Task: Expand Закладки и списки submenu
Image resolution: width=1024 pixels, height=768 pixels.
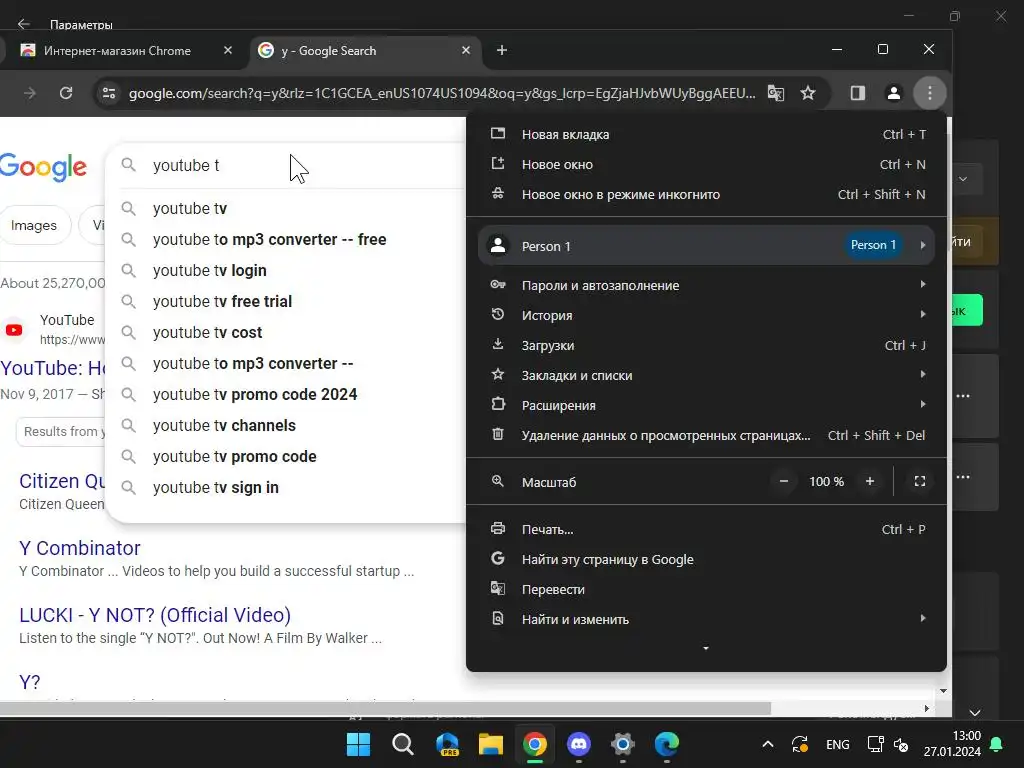Action: coord(707,376)
